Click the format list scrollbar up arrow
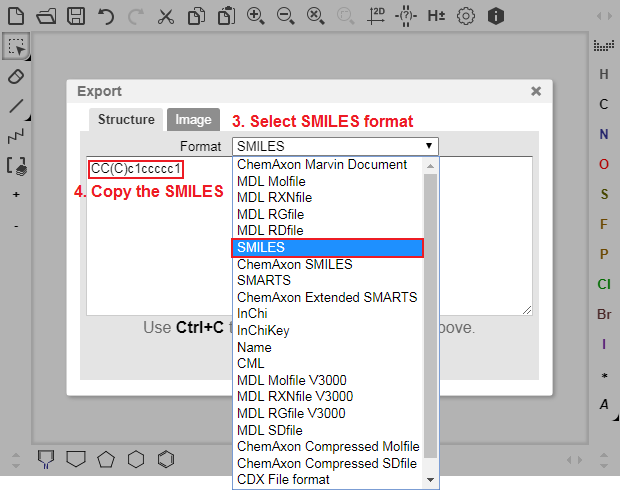620x490 pixels. [x=431, y=166]
